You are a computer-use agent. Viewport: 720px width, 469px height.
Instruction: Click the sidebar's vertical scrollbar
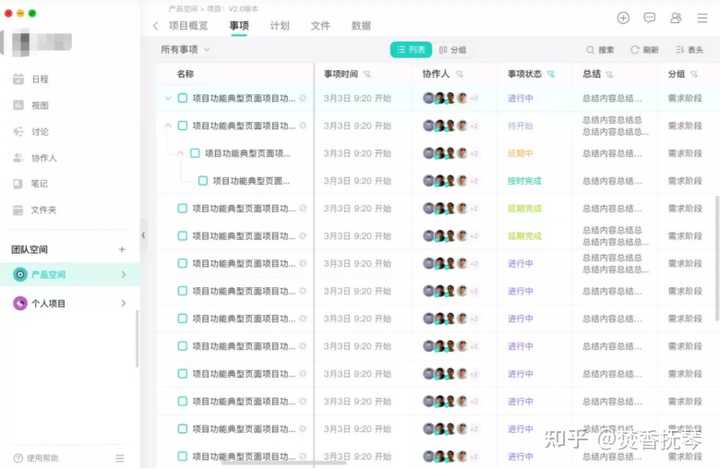(137, 339)
